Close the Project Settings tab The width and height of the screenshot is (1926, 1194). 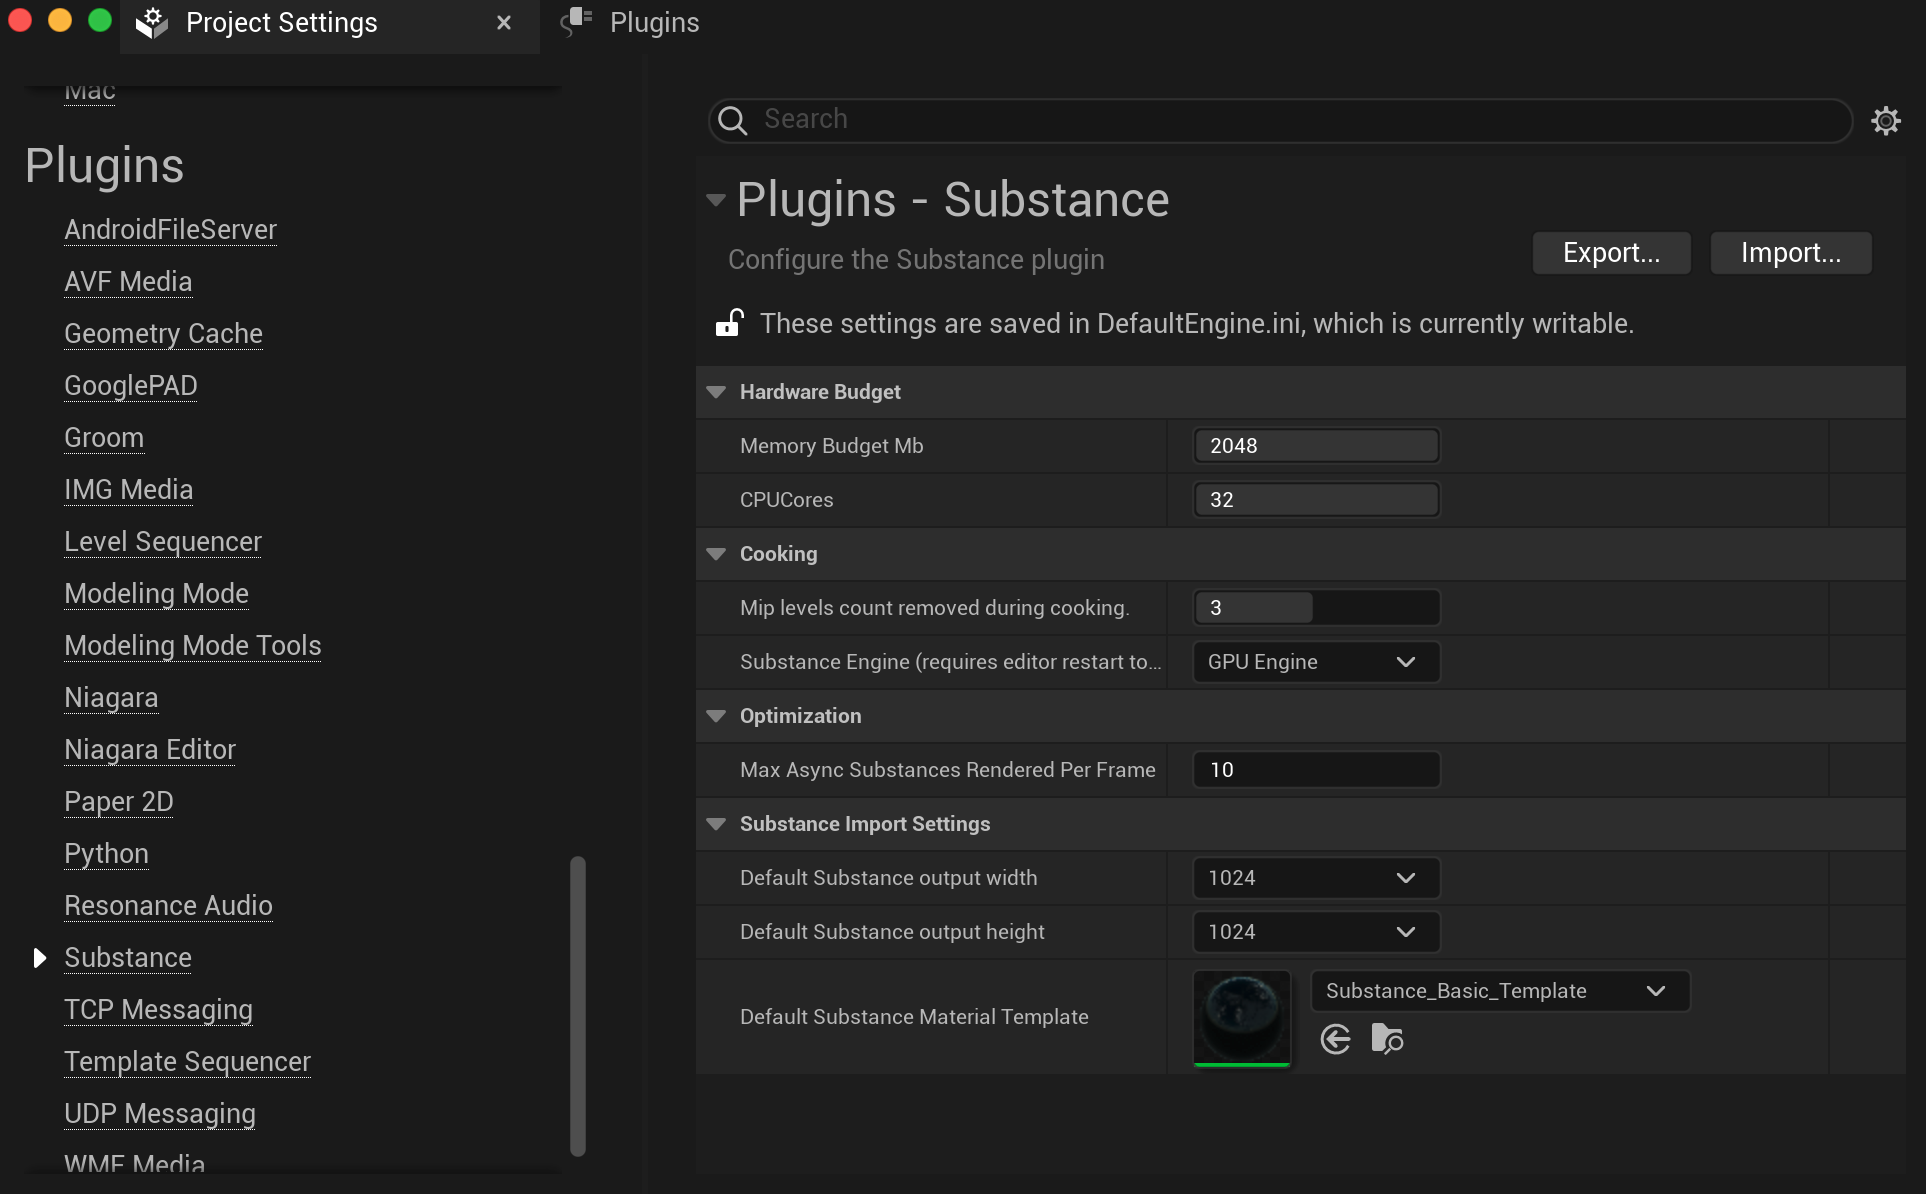[504, 22]
